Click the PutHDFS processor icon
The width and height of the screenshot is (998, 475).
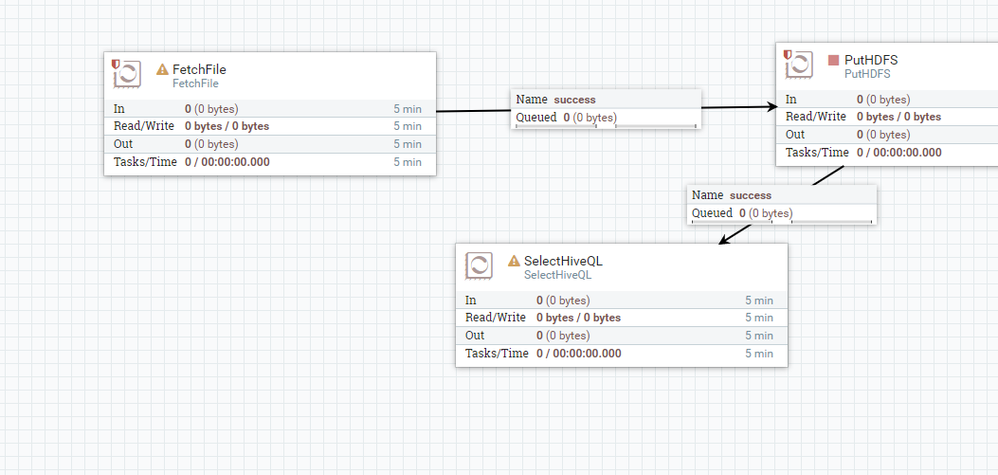tap(800, 64)
